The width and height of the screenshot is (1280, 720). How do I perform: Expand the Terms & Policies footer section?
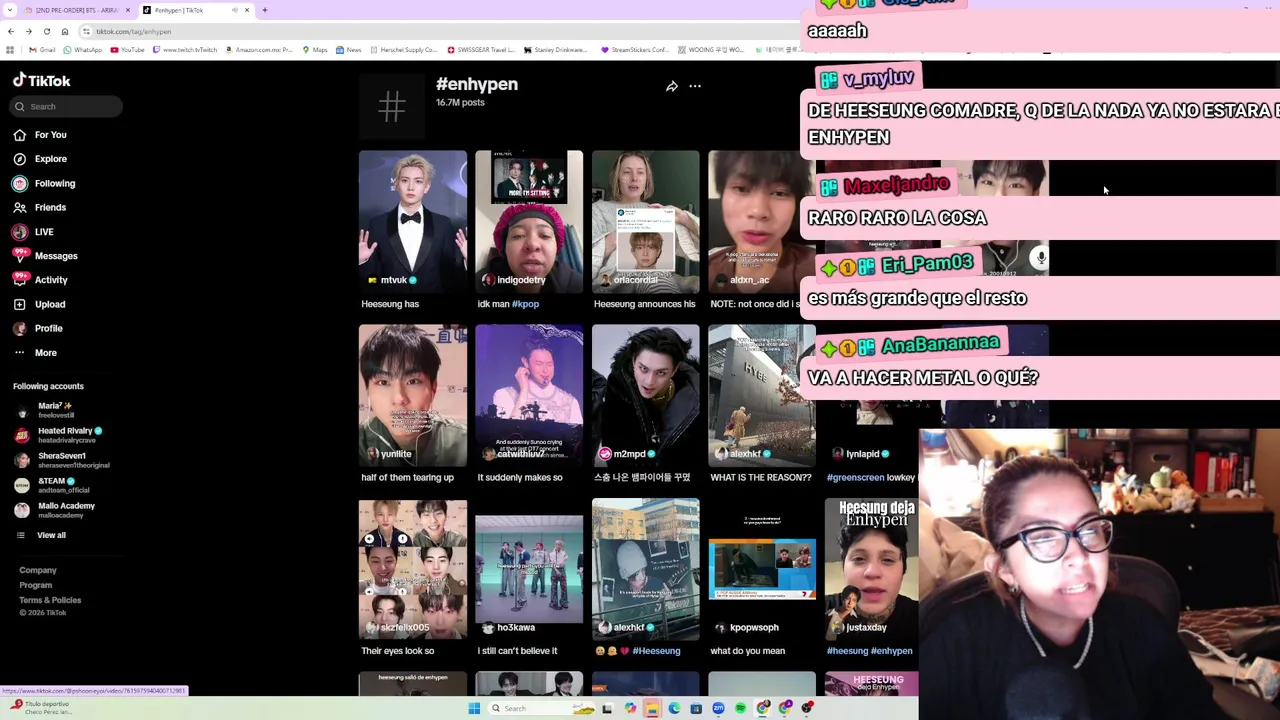pos(50,600)
